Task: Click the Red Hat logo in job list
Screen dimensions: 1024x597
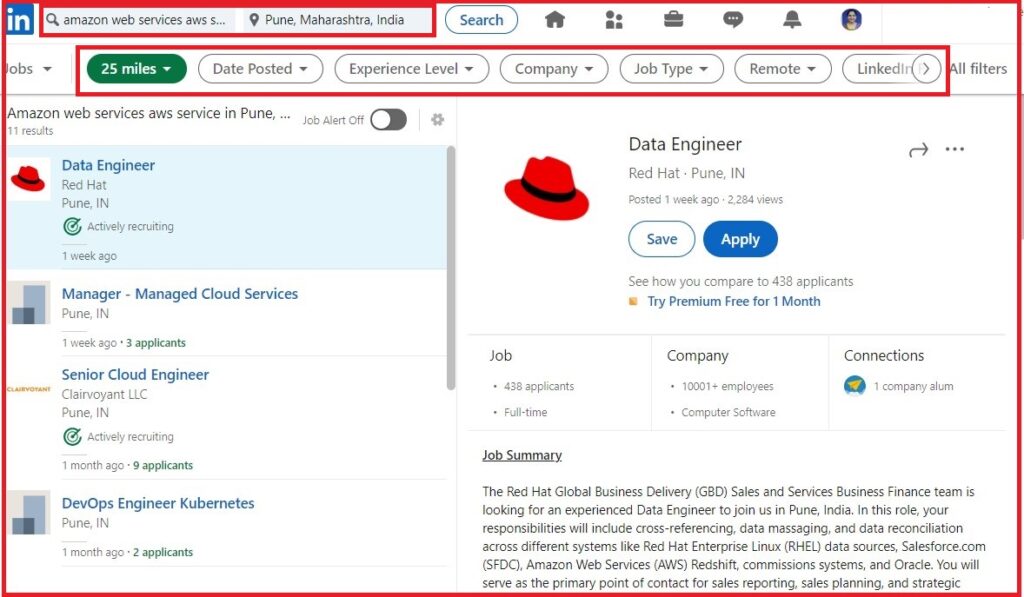Action: tap(28, 178)
